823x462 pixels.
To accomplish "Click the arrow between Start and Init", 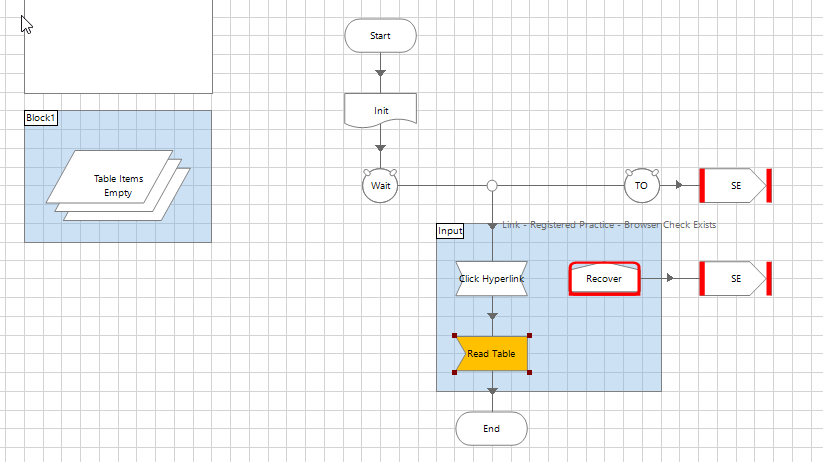I will pyautogui.click(x=381, y=73).
